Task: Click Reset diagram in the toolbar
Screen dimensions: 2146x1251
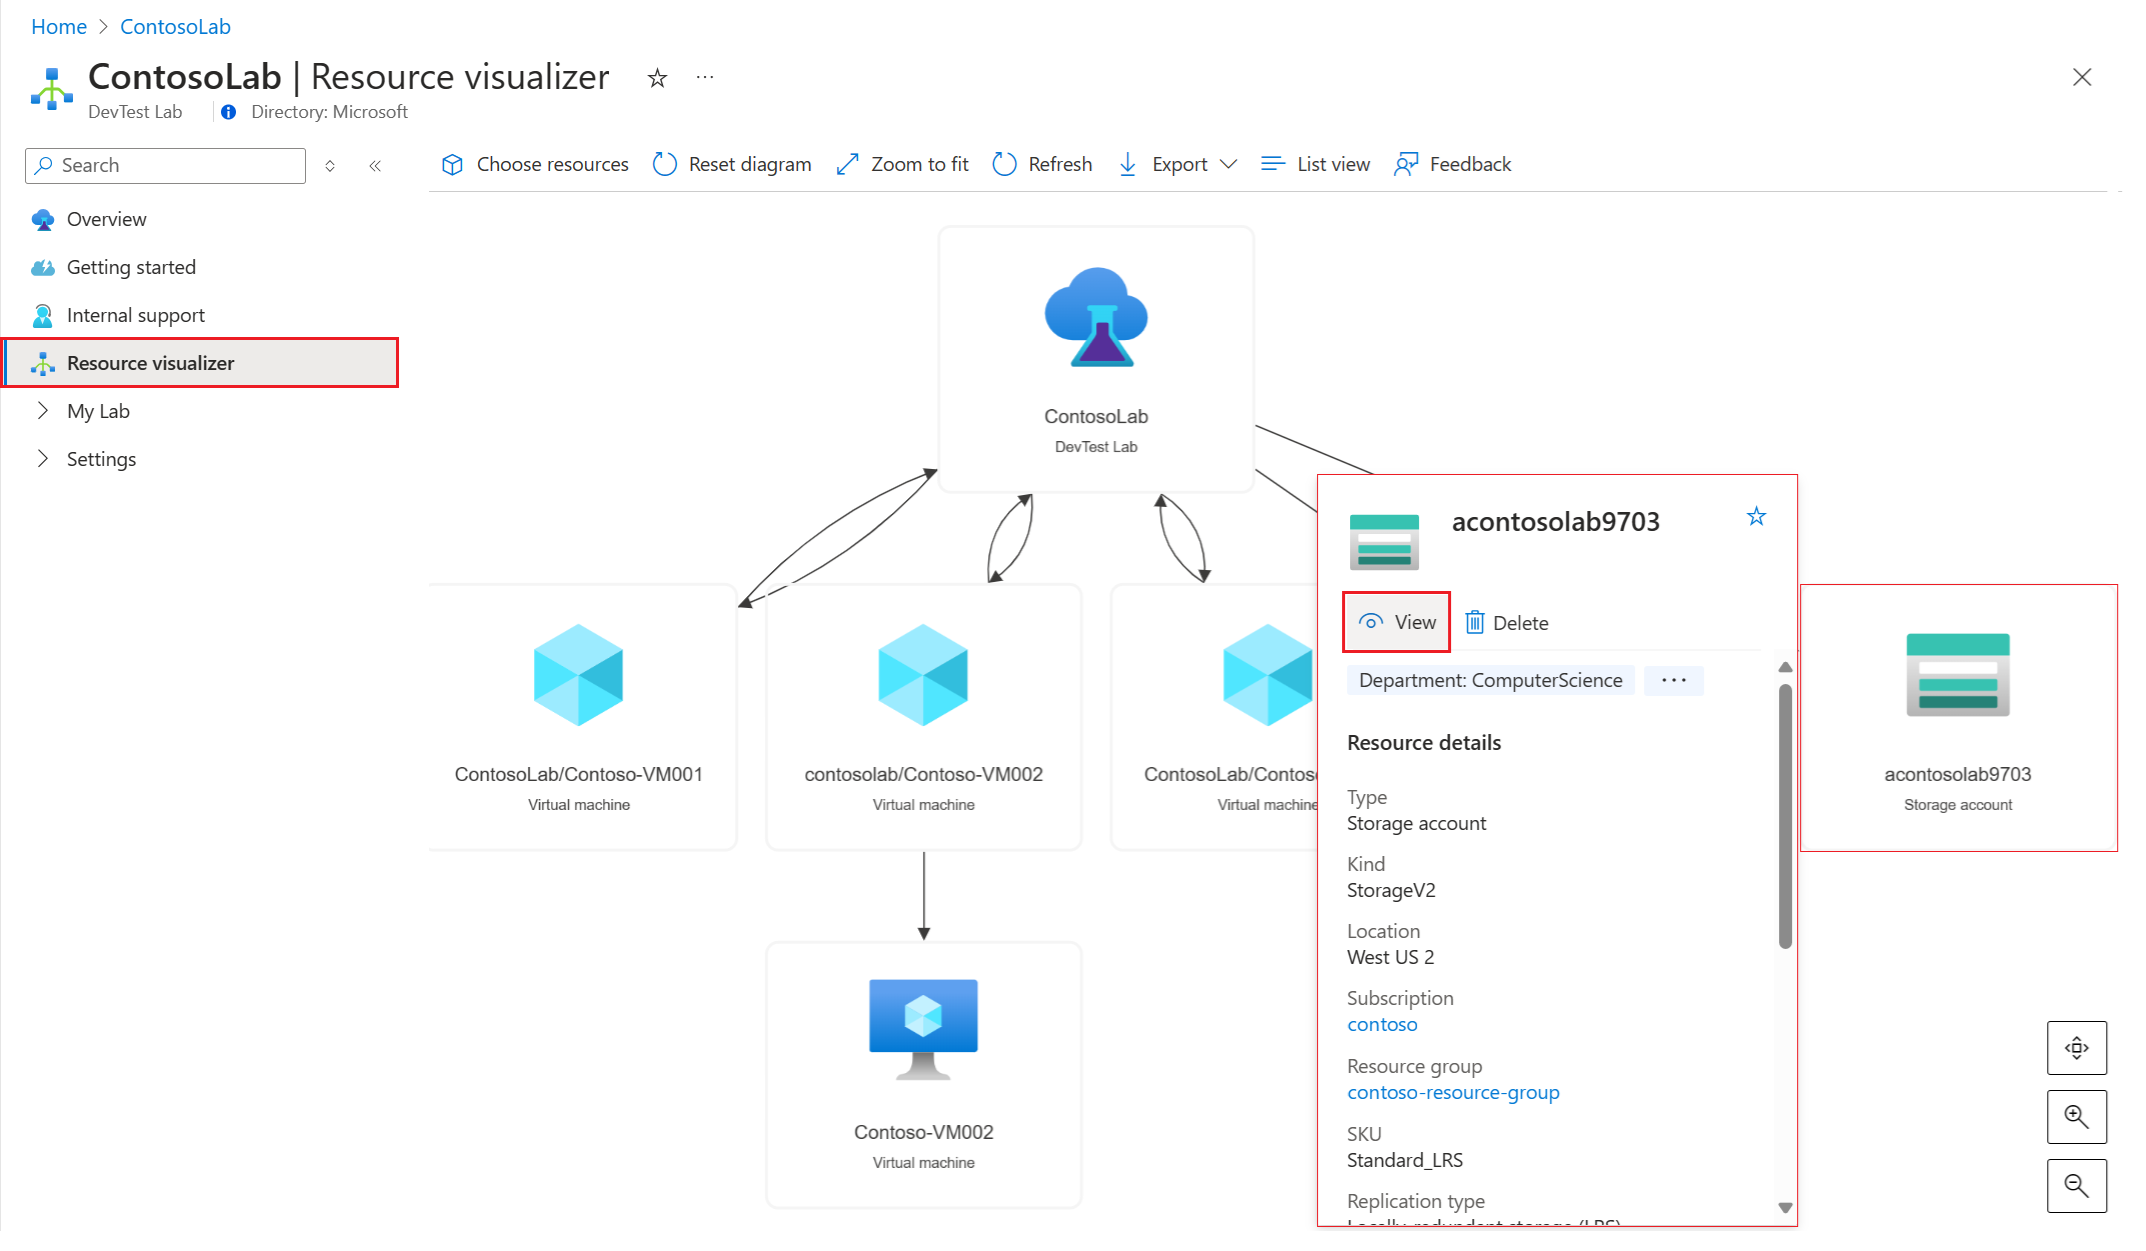Action: pos(732,164)
